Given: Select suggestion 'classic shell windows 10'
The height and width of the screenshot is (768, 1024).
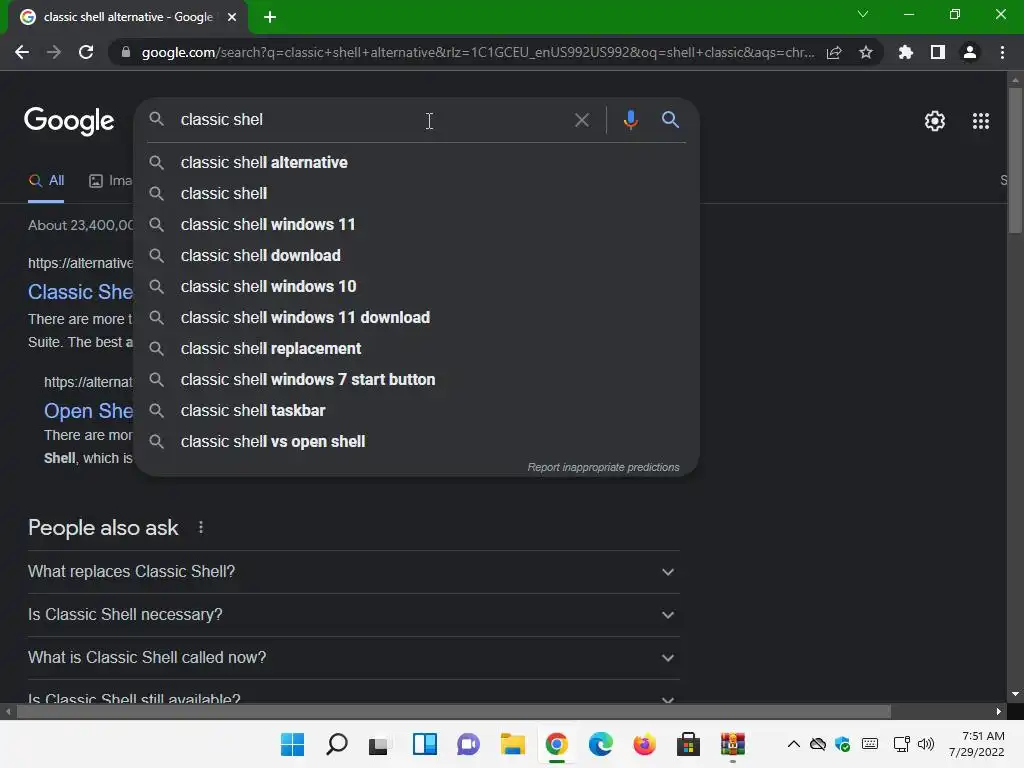Looking at the screenshot, I should (x=417, y=287).
